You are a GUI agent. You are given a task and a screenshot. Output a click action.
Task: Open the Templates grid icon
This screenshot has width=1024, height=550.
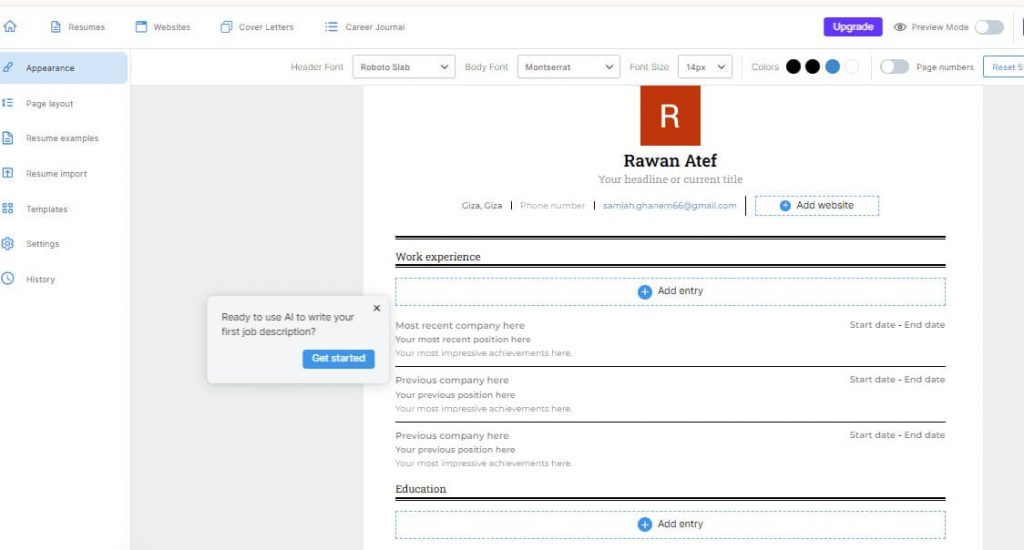(8, 209)
